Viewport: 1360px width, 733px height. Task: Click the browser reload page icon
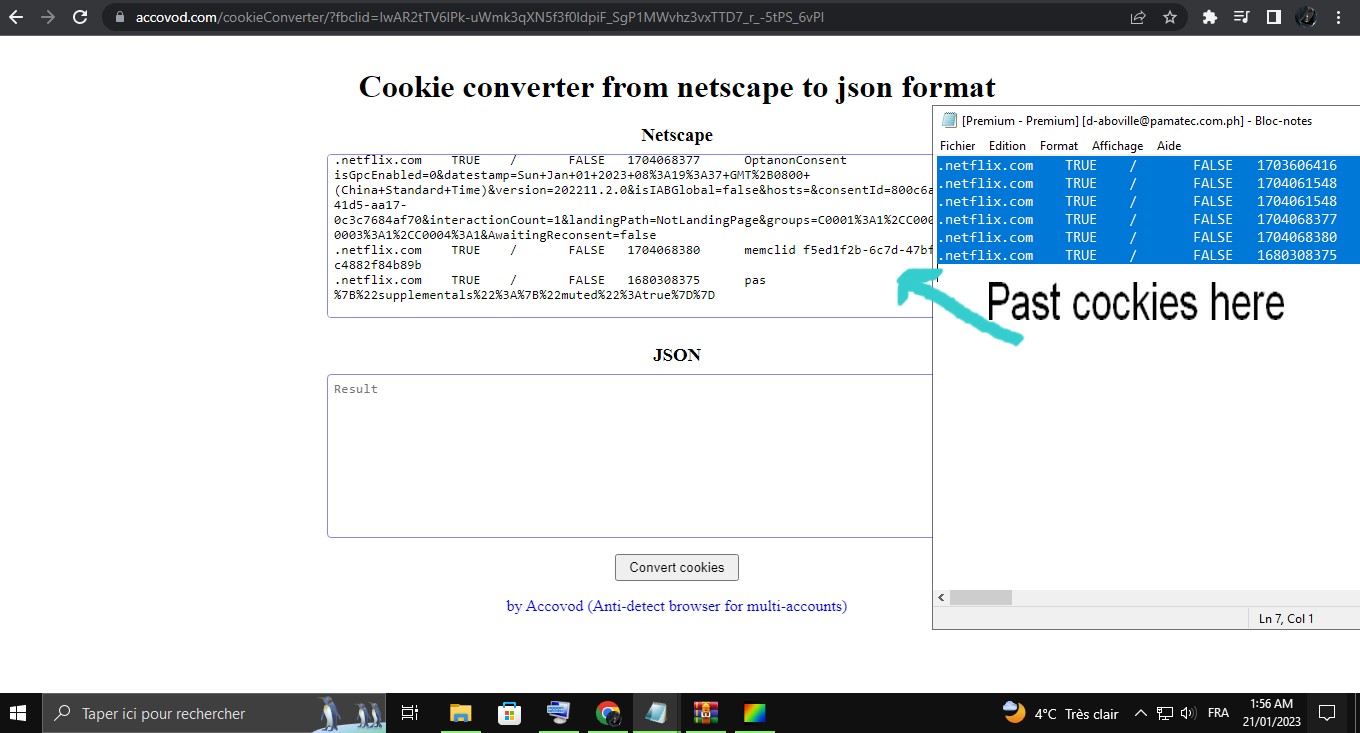point(80,17)
